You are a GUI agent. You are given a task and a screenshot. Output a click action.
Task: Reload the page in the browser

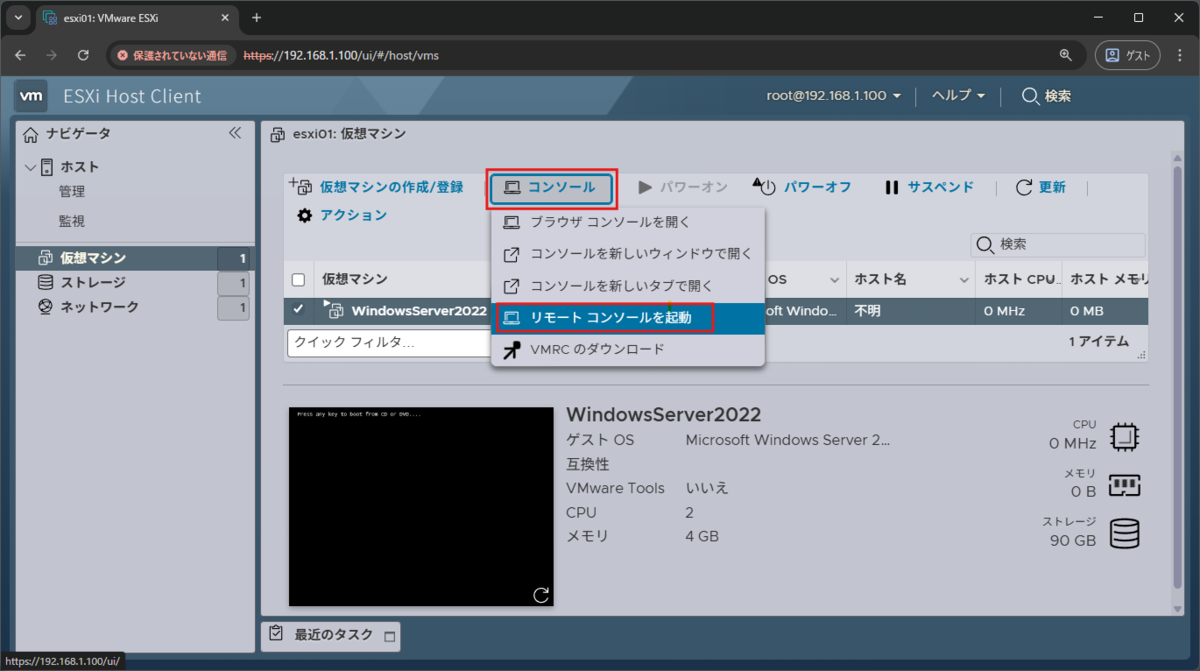point(84,55)
